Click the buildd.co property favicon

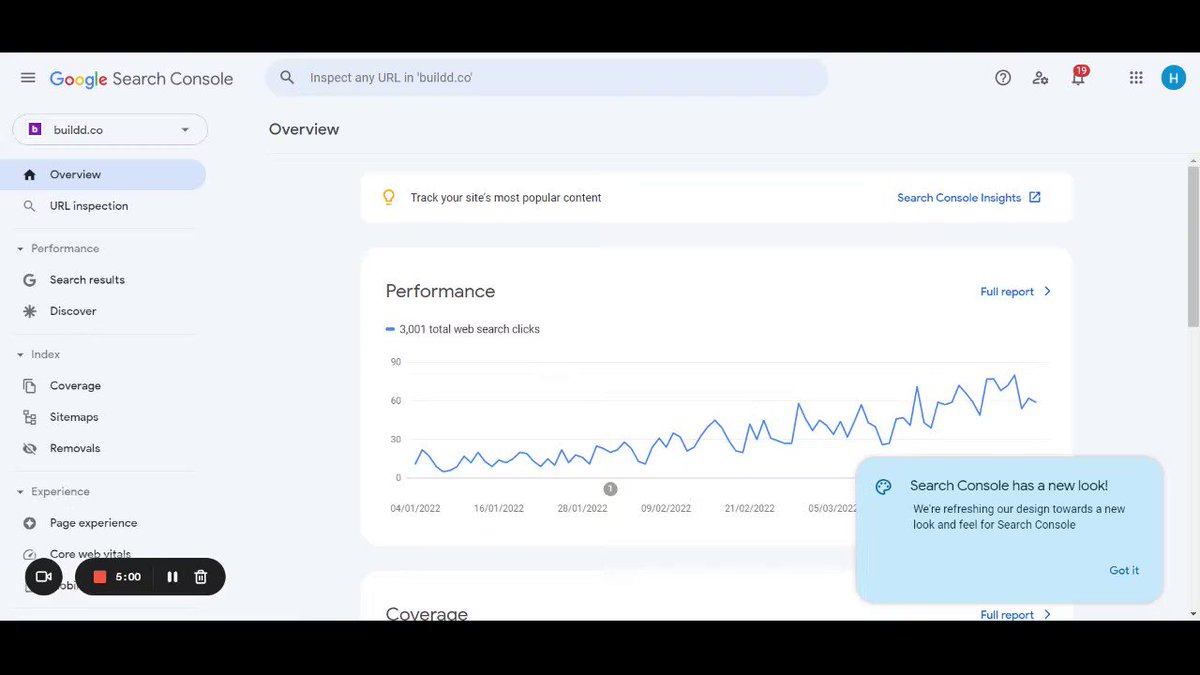tap(35, 129)
